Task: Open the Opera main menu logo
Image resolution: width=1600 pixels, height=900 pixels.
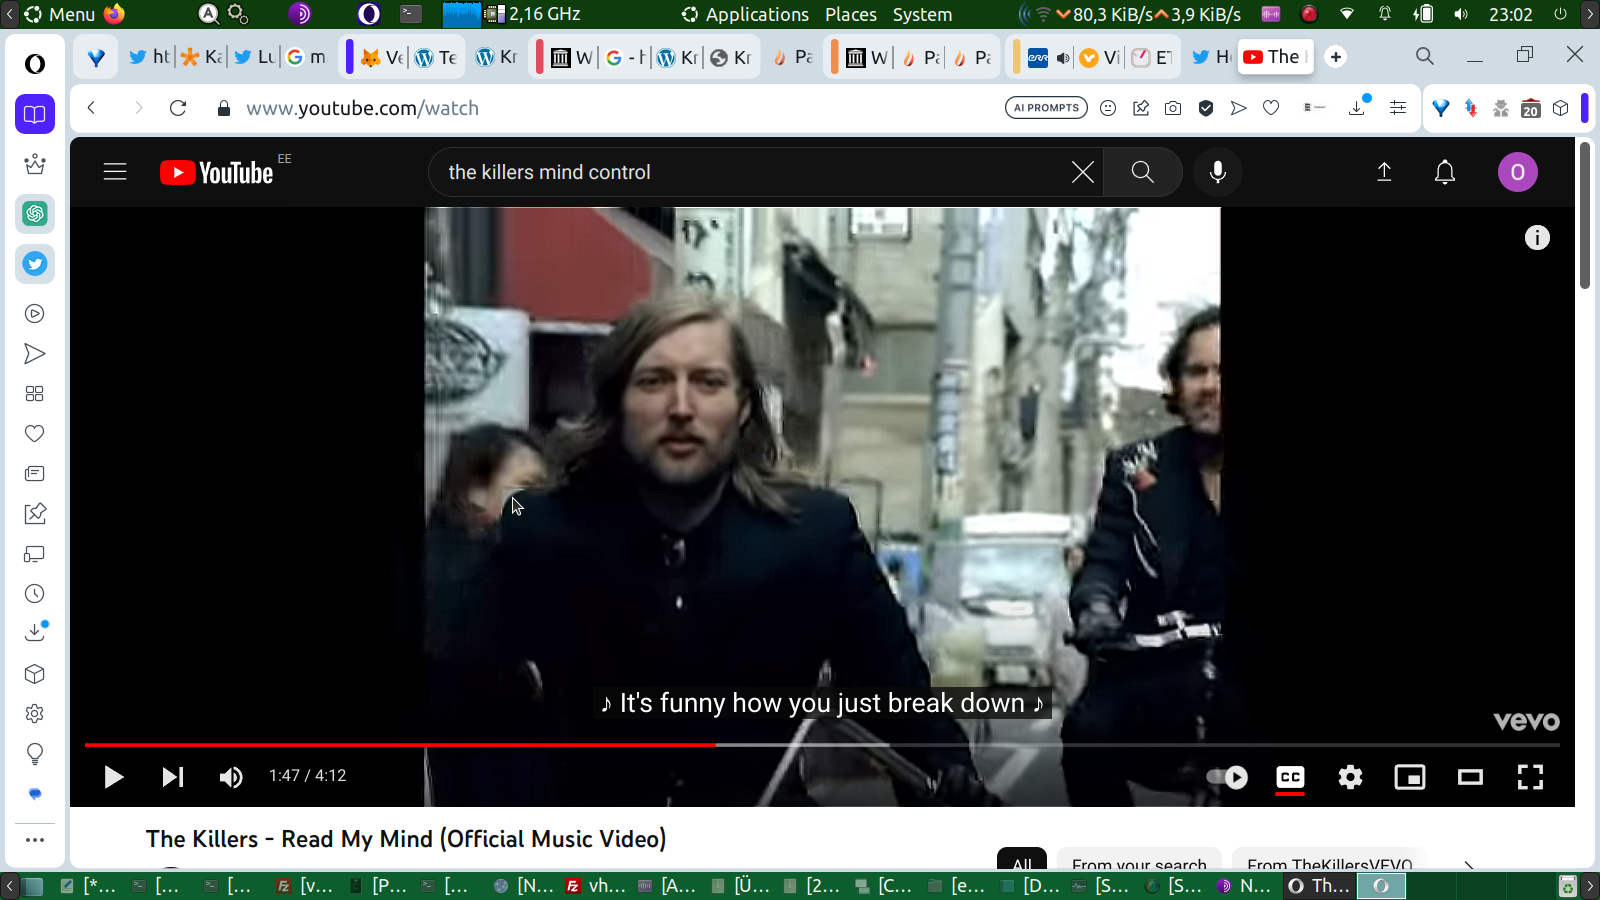Action: [x=35, y=64]
